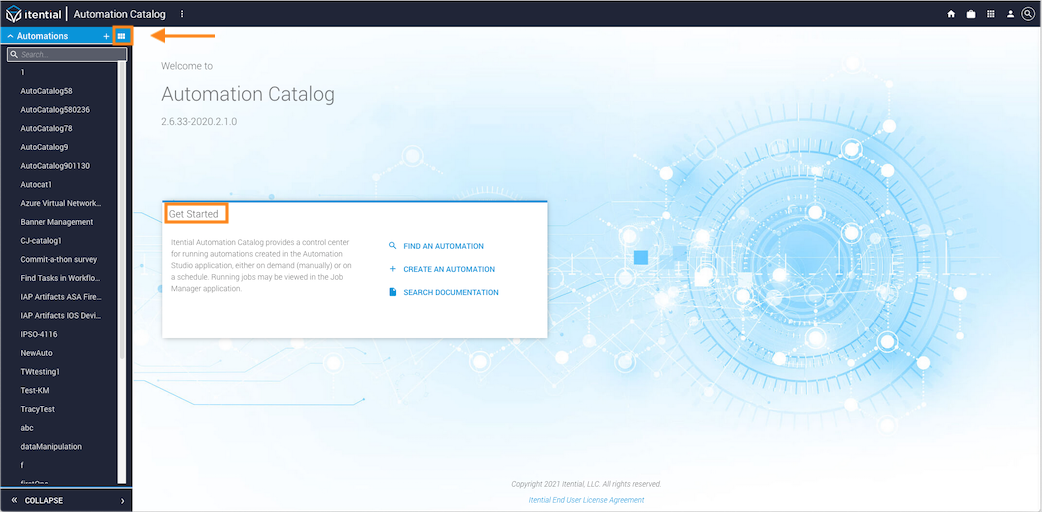Open the briefcase icon in top bar
Viewport: 1042px width, 512px height.
[x=971, y=14]
